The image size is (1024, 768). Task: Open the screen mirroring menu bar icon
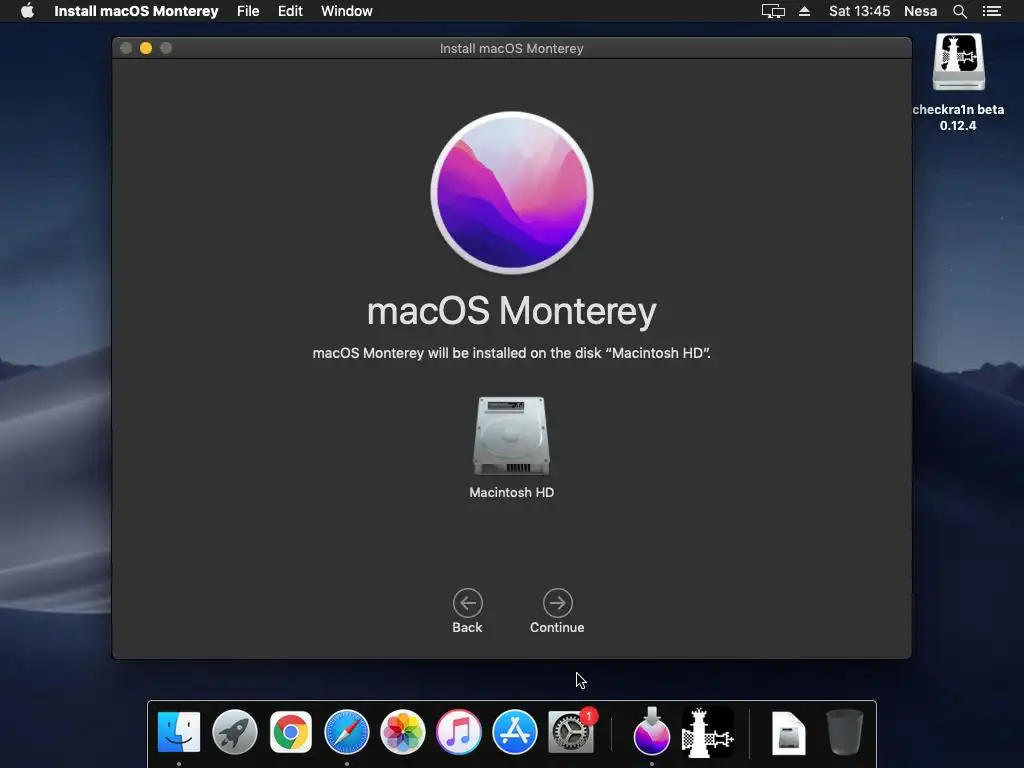tap(773, 11)
